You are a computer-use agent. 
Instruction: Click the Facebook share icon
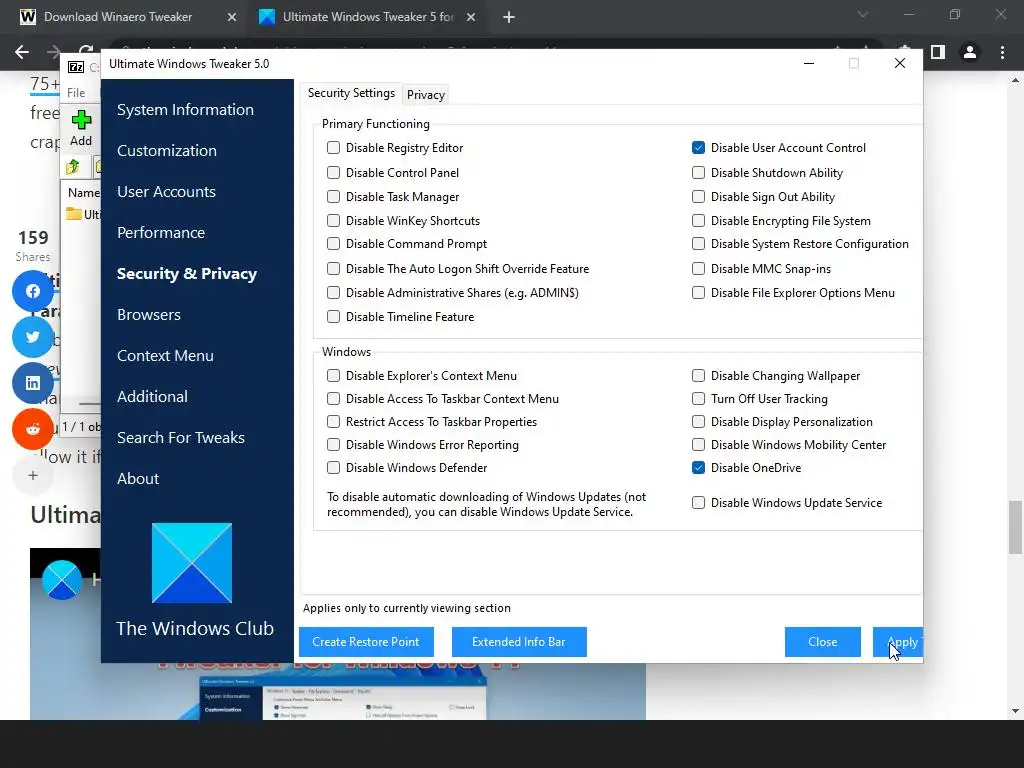coord(33,291)
